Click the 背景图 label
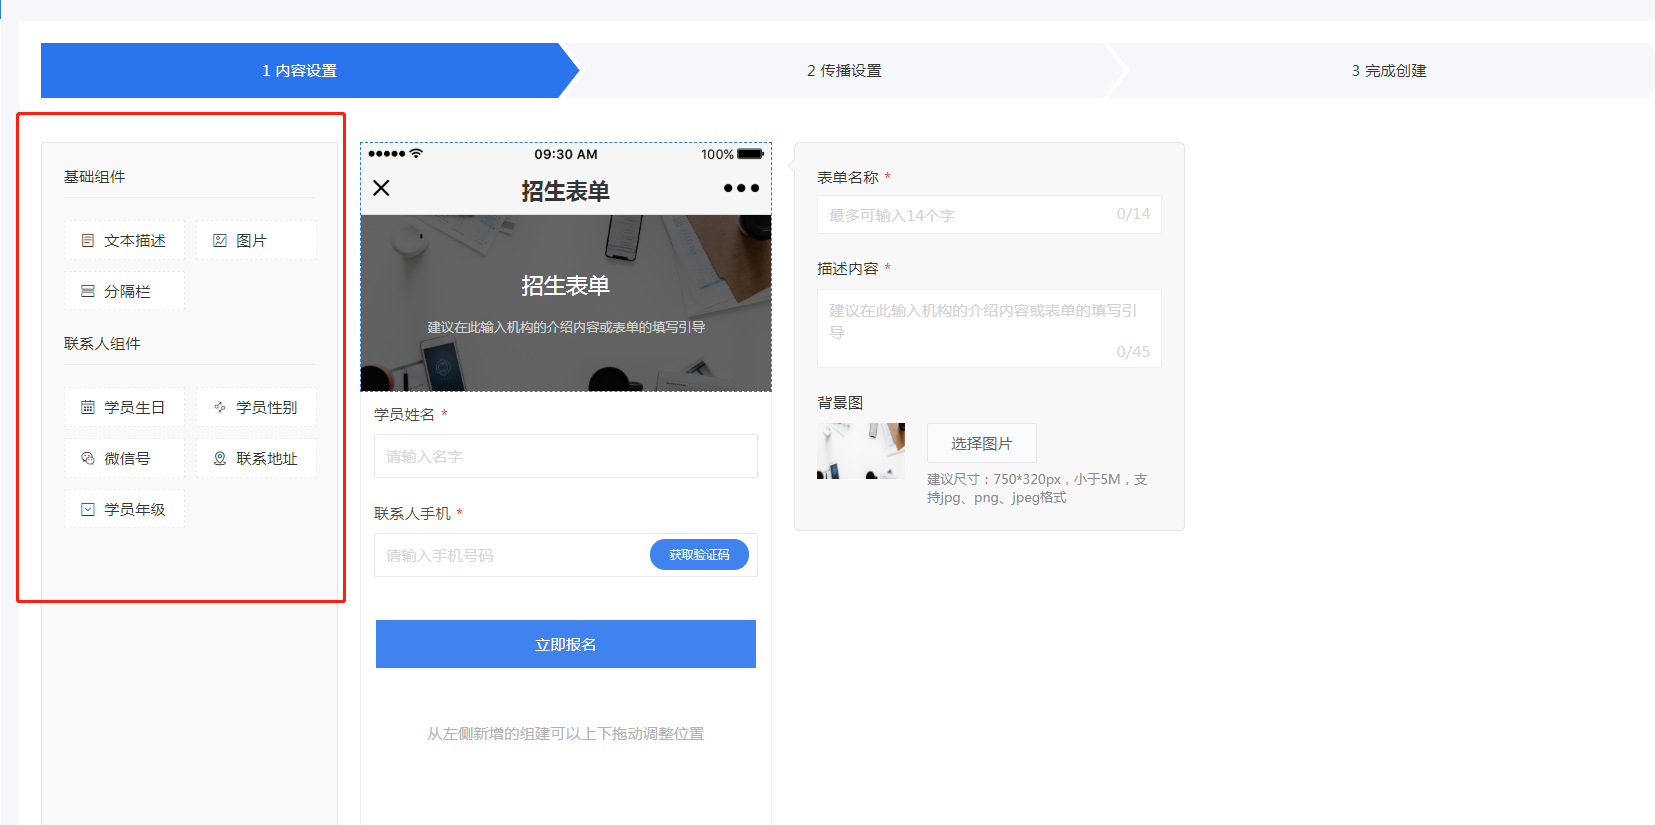The height and width of the screenshot is (825, 1655). point(840,402)
